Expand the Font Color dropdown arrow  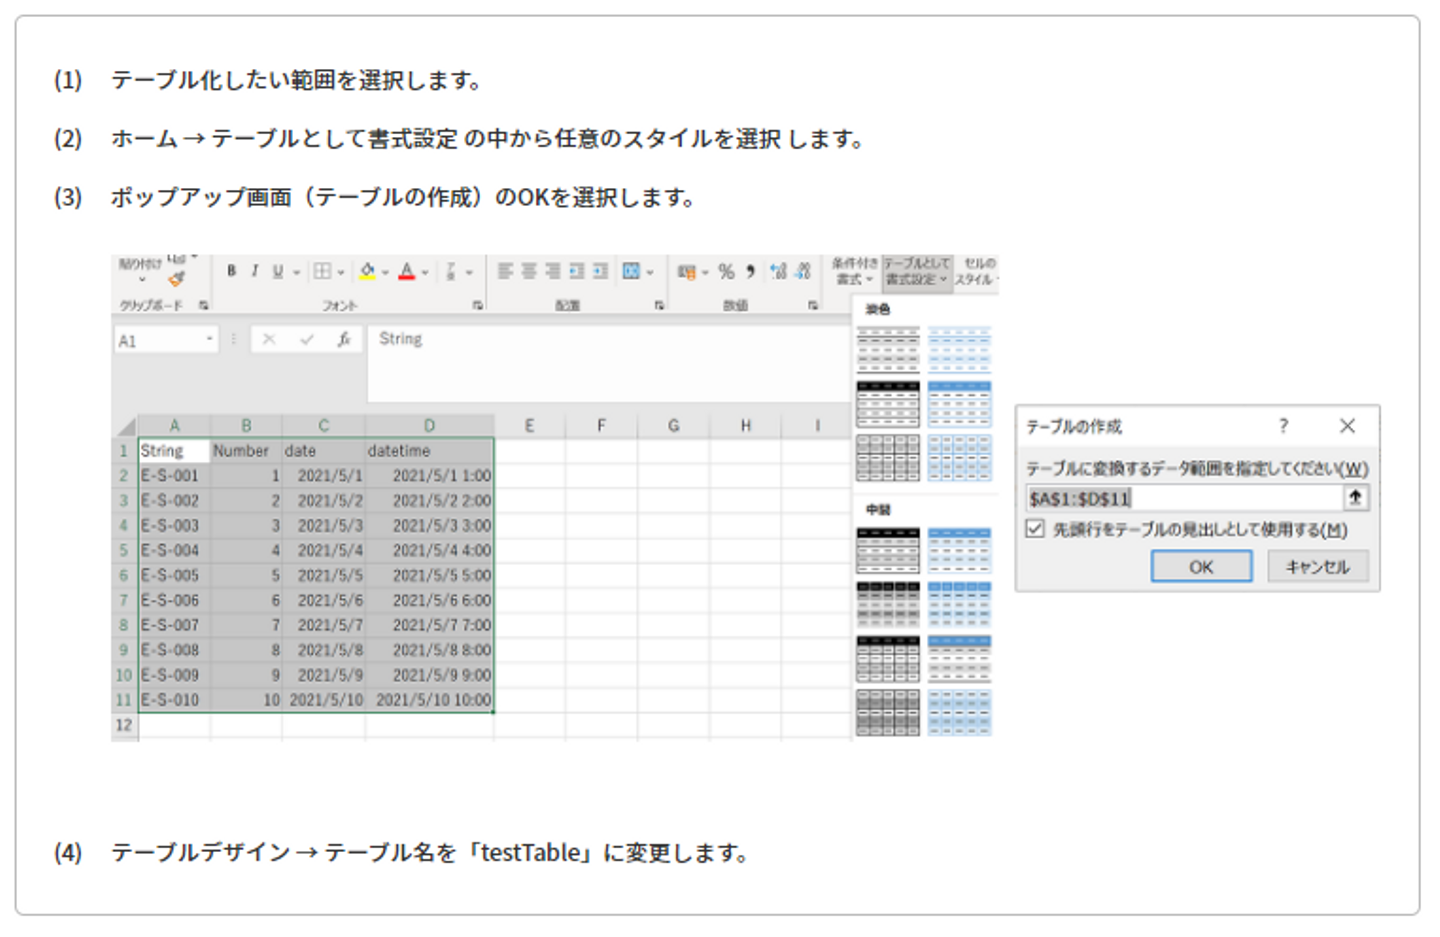[425, 272]
